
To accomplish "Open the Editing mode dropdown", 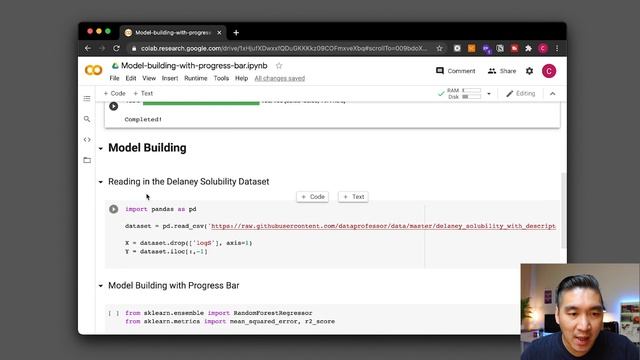I will pyautogui.click(x=520, y=93).
